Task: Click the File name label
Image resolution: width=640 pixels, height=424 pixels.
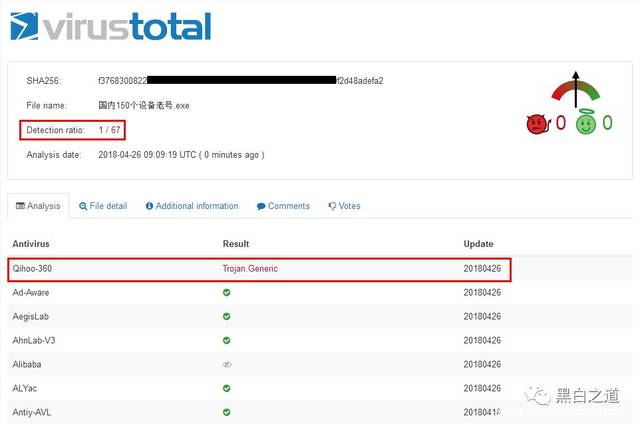Action: click(x=46, y=106)
